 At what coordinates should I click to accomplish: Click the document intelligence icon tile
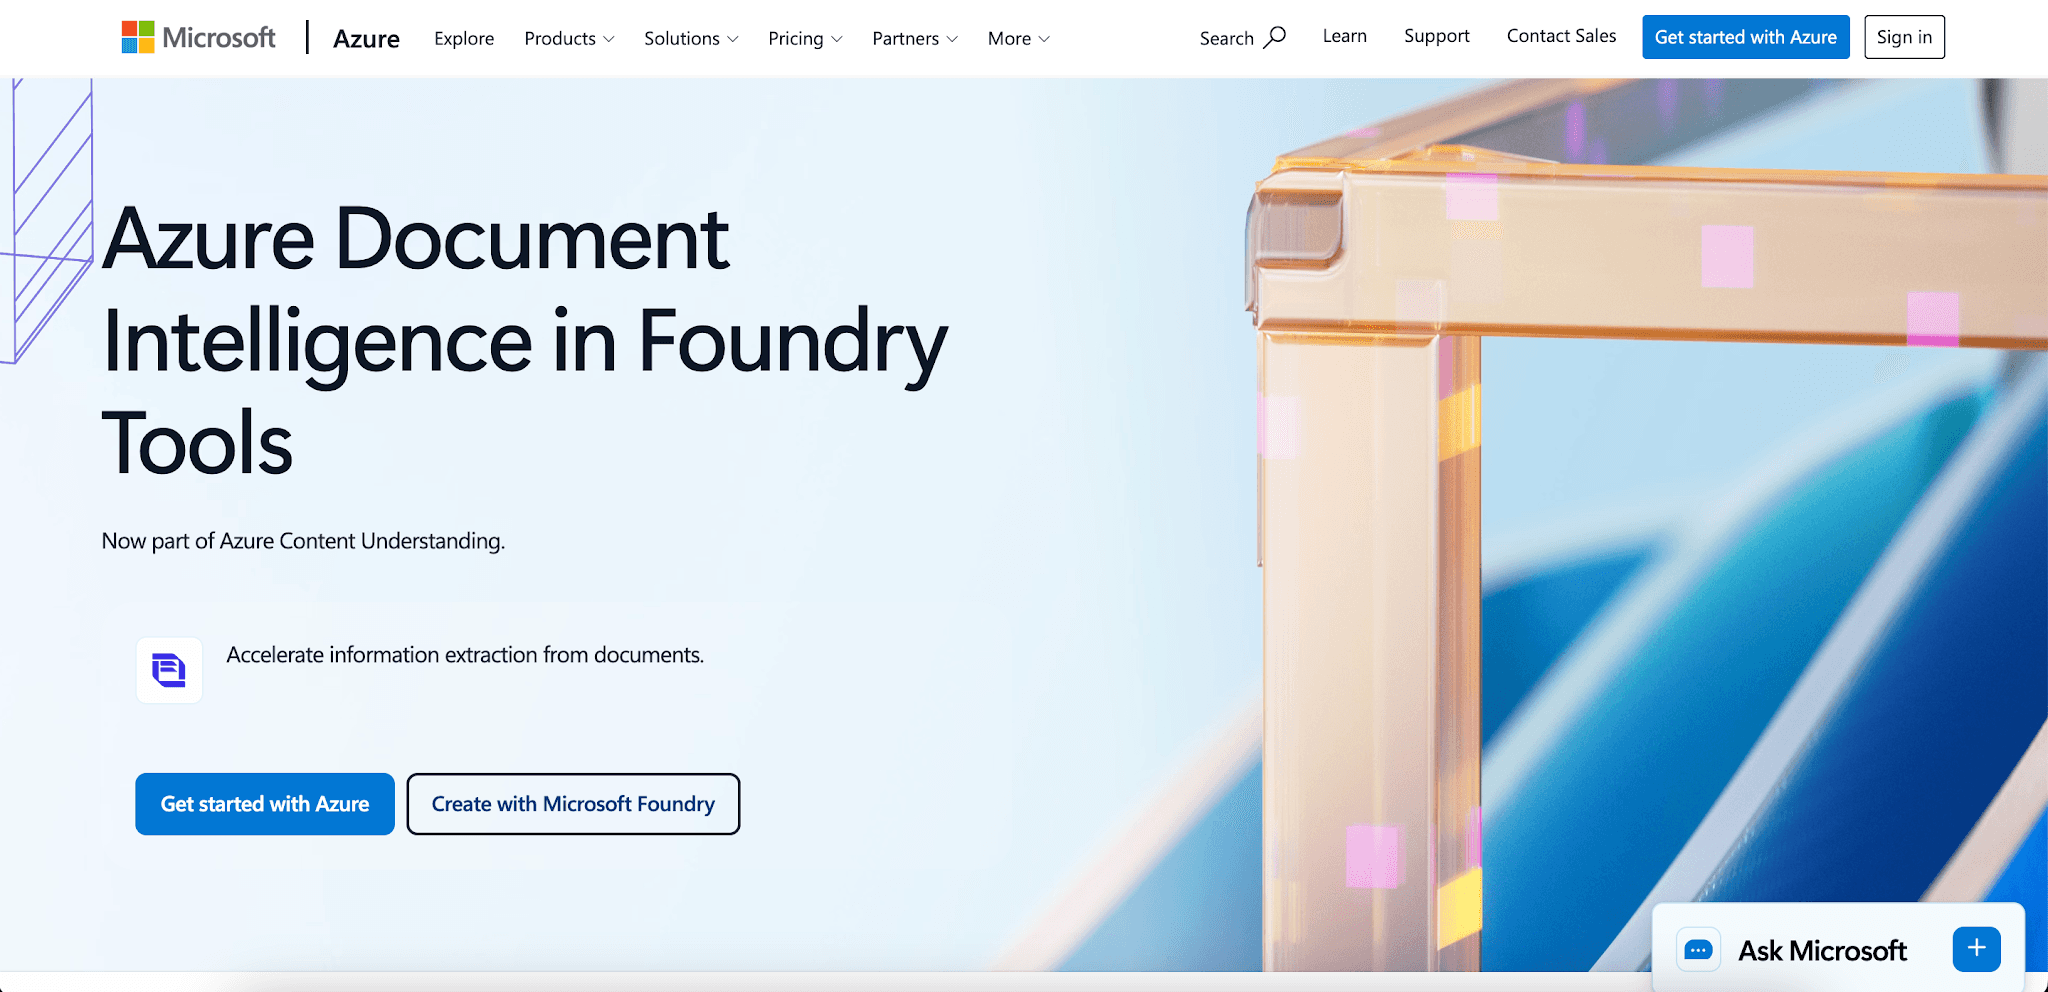(169, 670)
